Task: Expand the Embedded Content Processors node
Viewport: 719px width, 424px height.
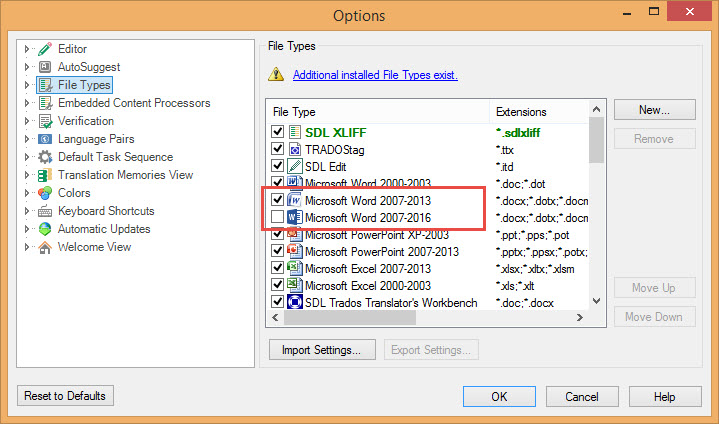Action: (27, 103)
